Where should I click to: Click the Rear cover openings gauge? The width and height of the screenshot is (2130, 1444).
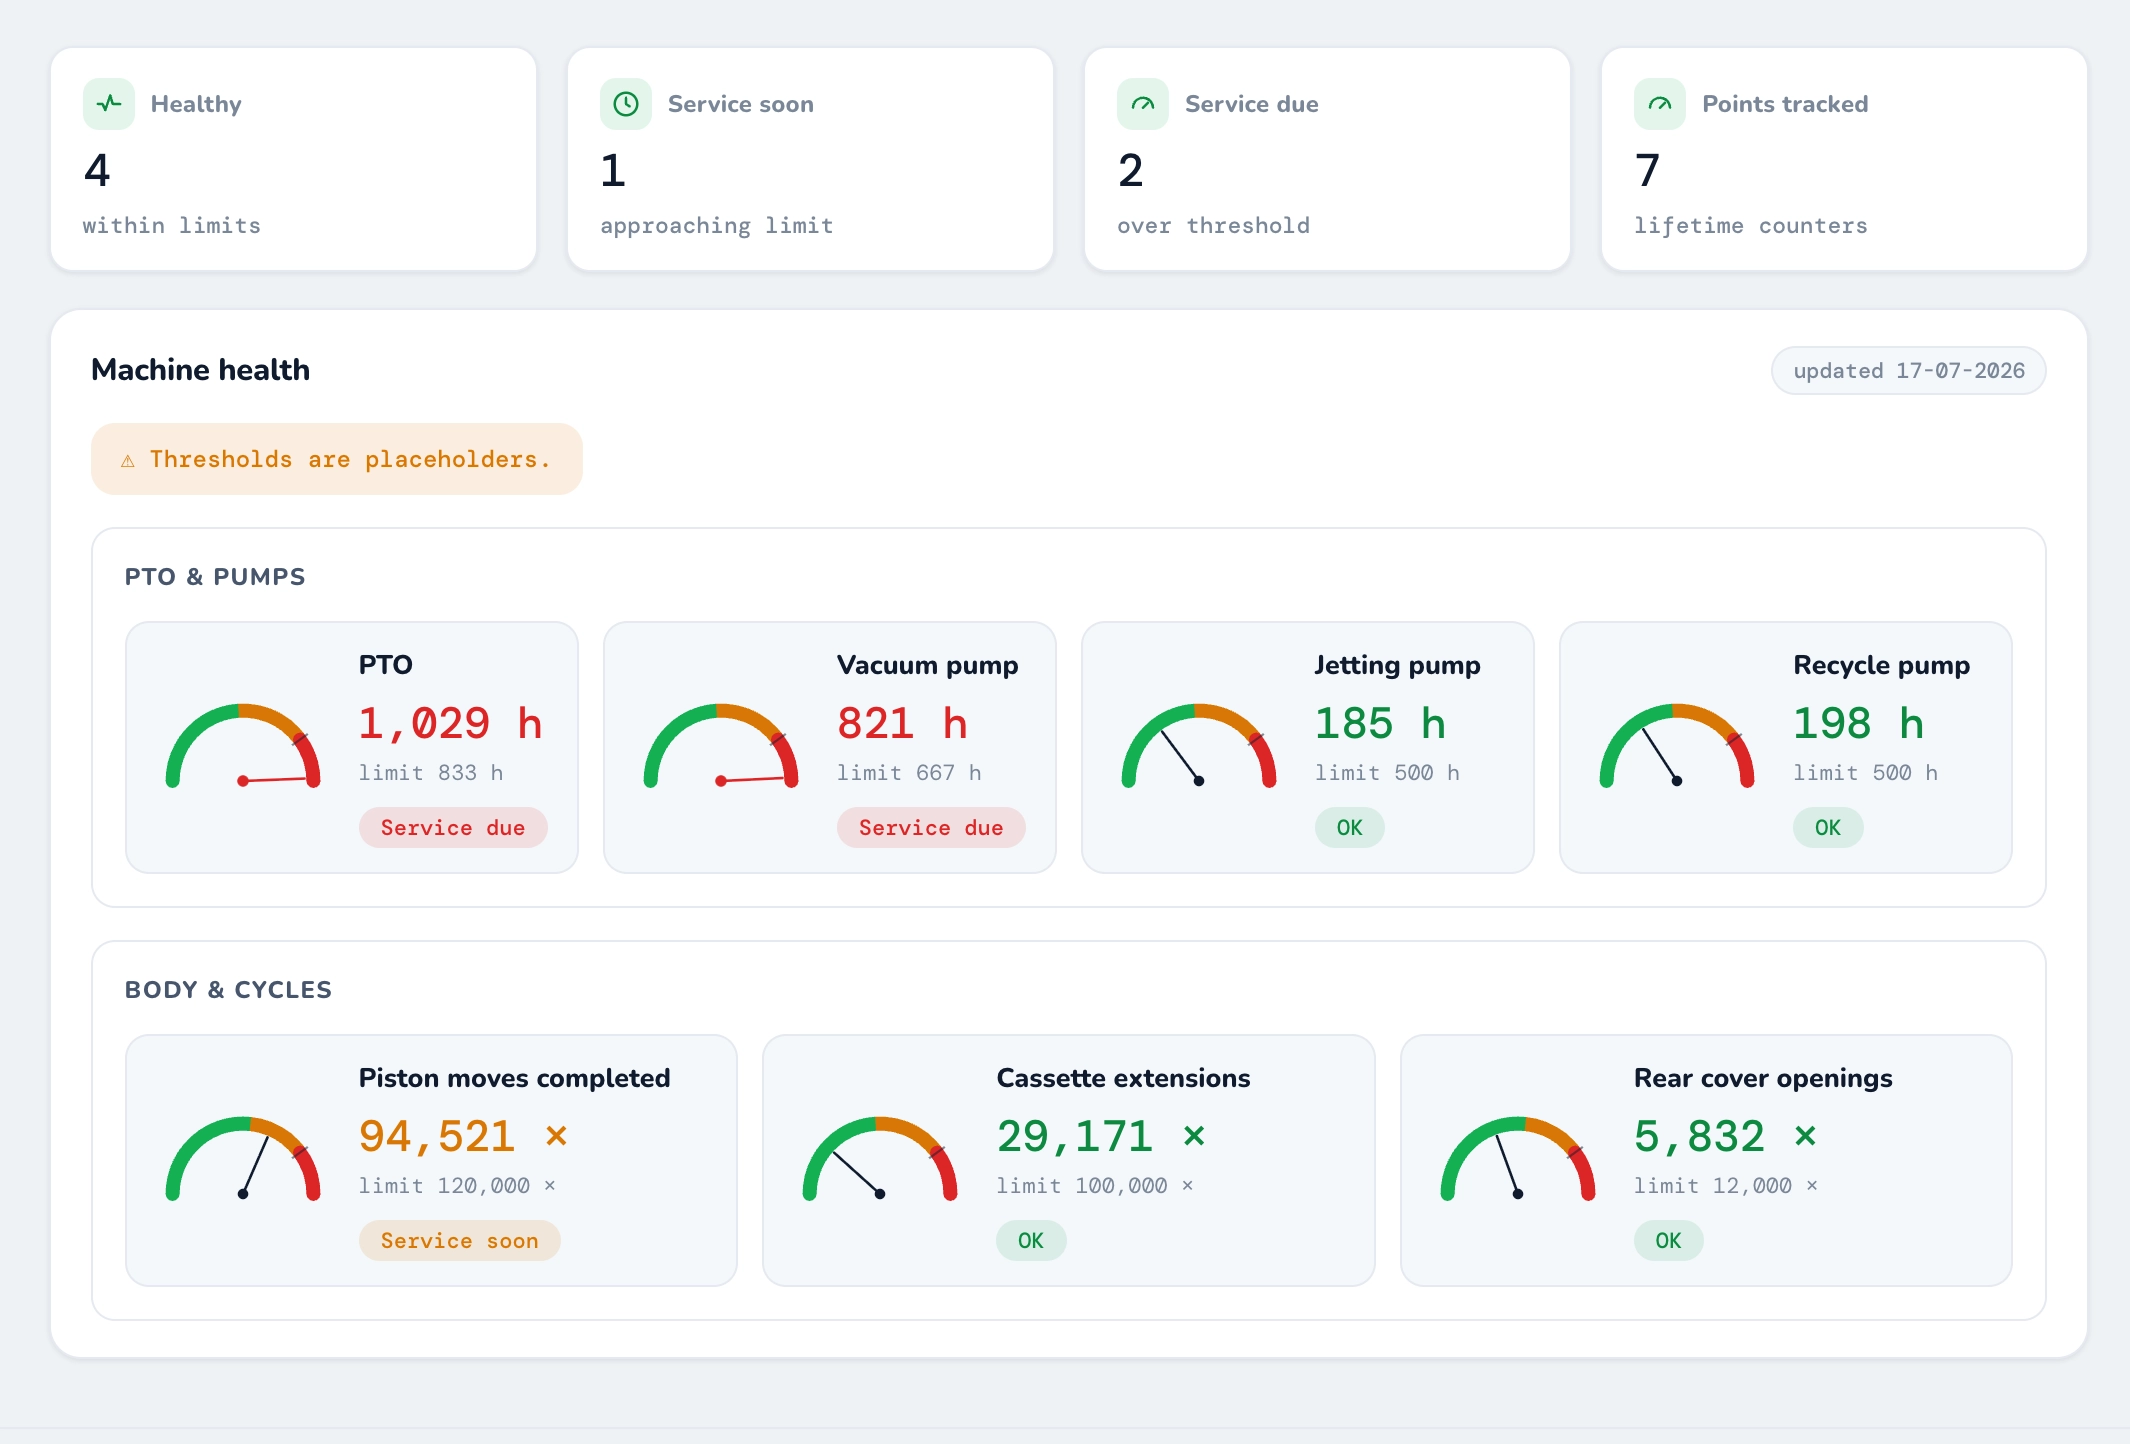click(1518, 1159)
